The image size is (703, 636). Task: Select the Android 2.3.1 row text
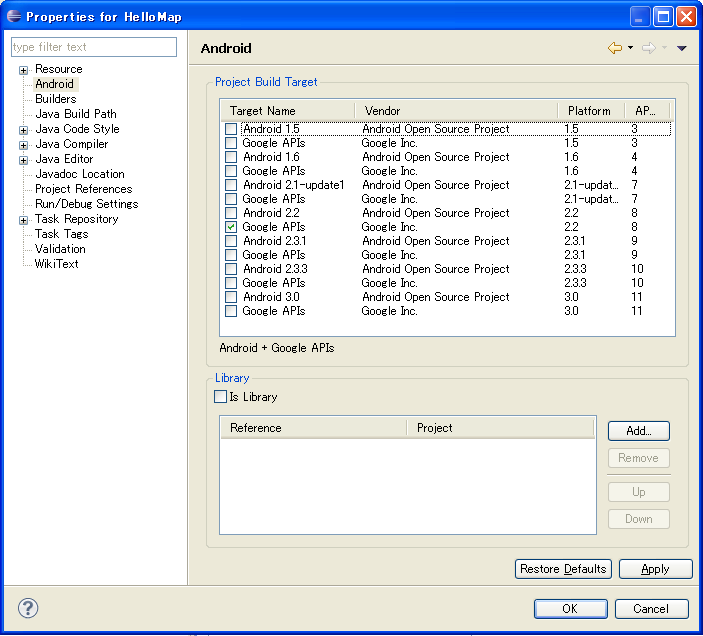[274, 241]
